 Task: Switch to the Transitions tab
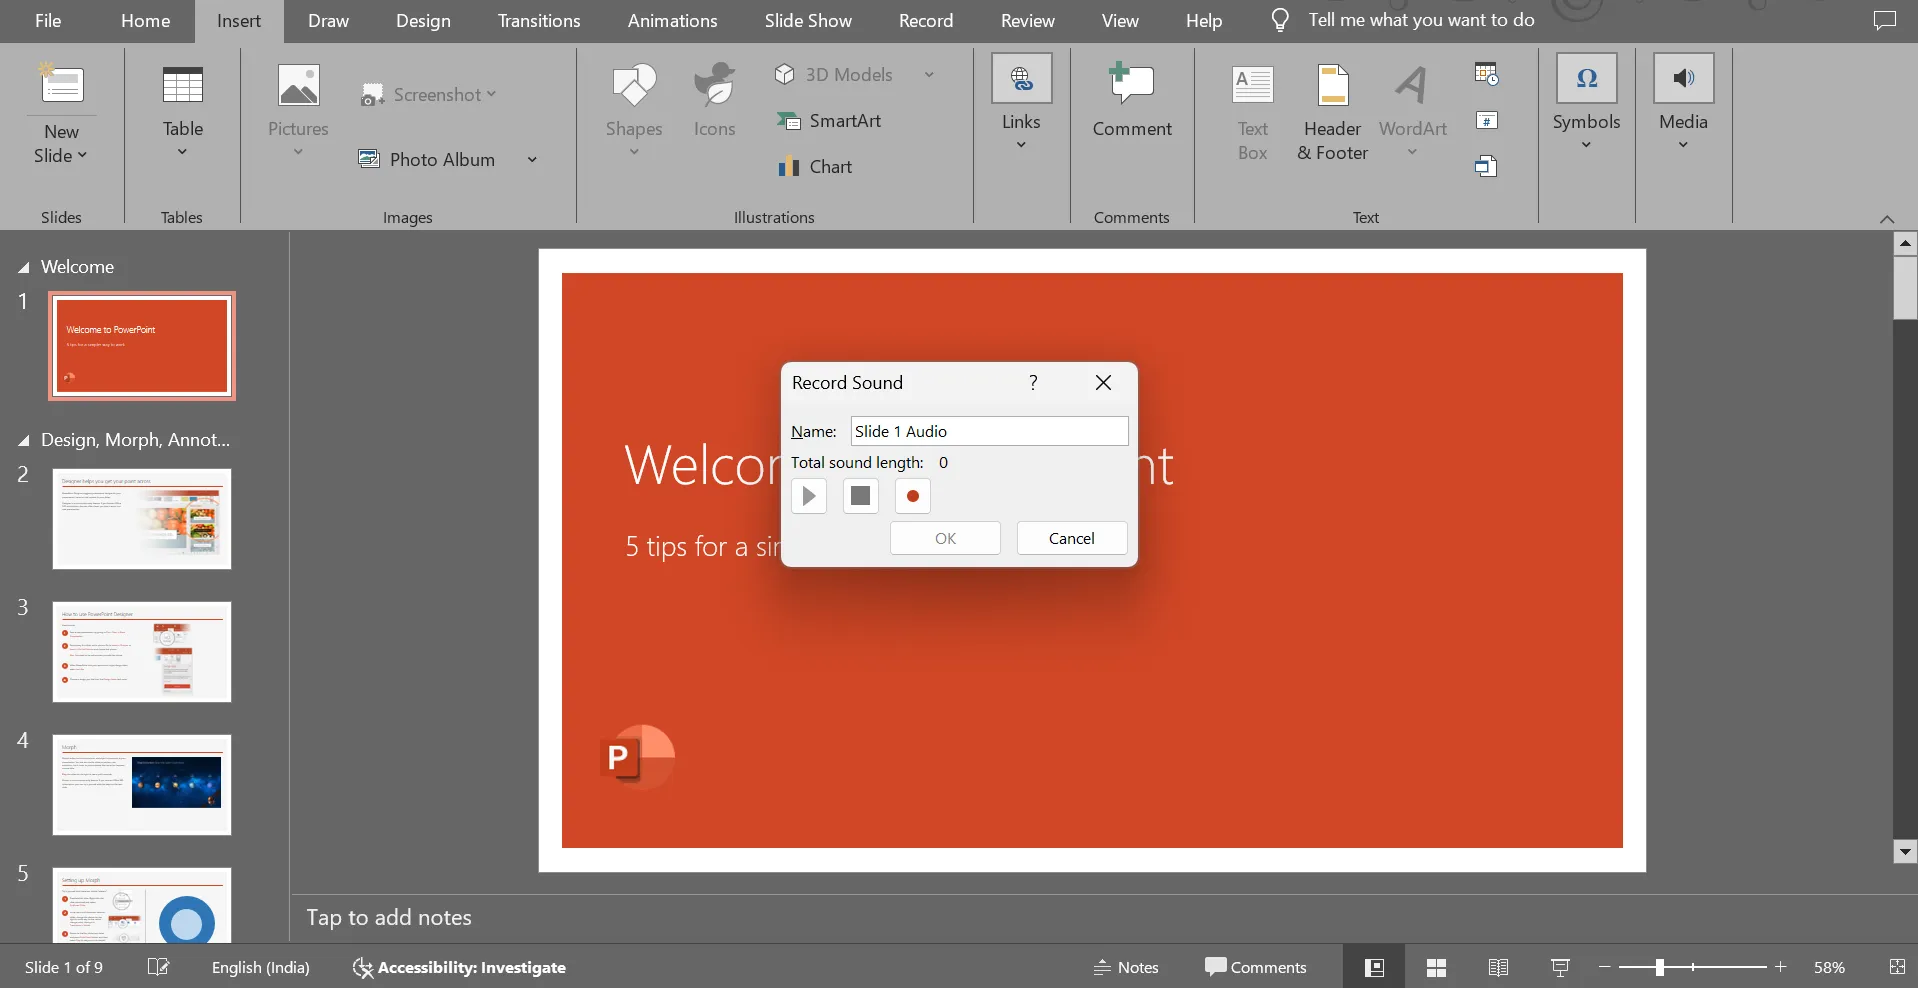[x=539, y=20]
